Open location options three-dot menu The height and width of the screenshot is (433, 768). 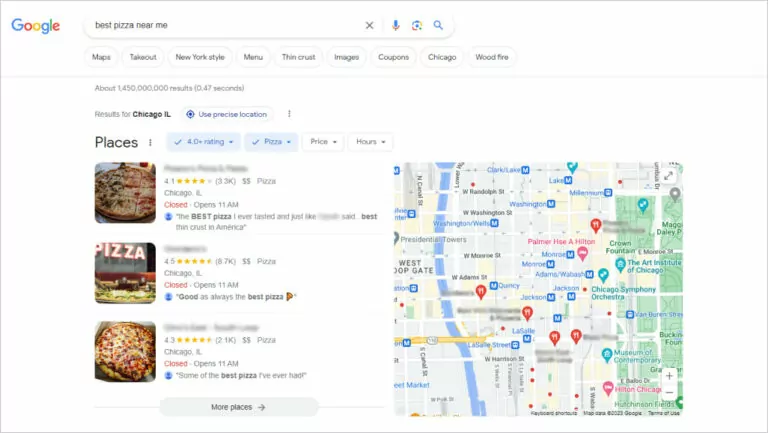(289, 114)
